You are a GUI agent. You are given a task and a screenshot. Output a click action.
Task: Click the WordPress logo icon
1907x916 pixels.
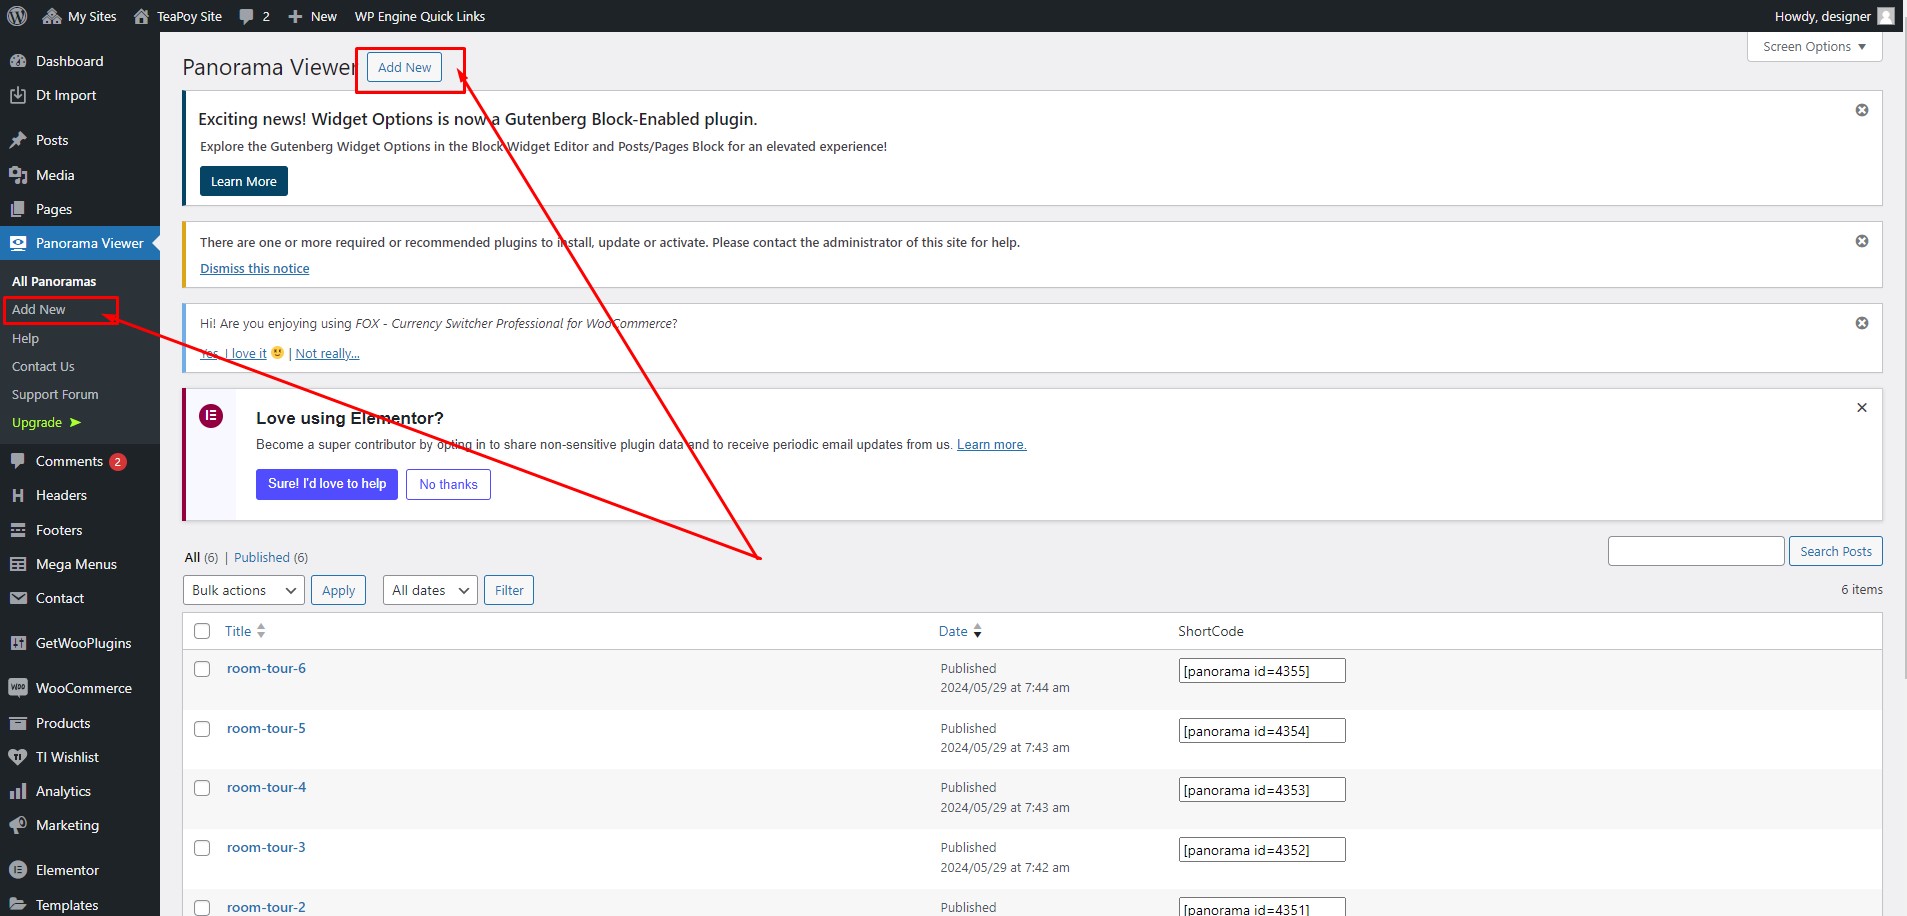(x=17, y=16)
